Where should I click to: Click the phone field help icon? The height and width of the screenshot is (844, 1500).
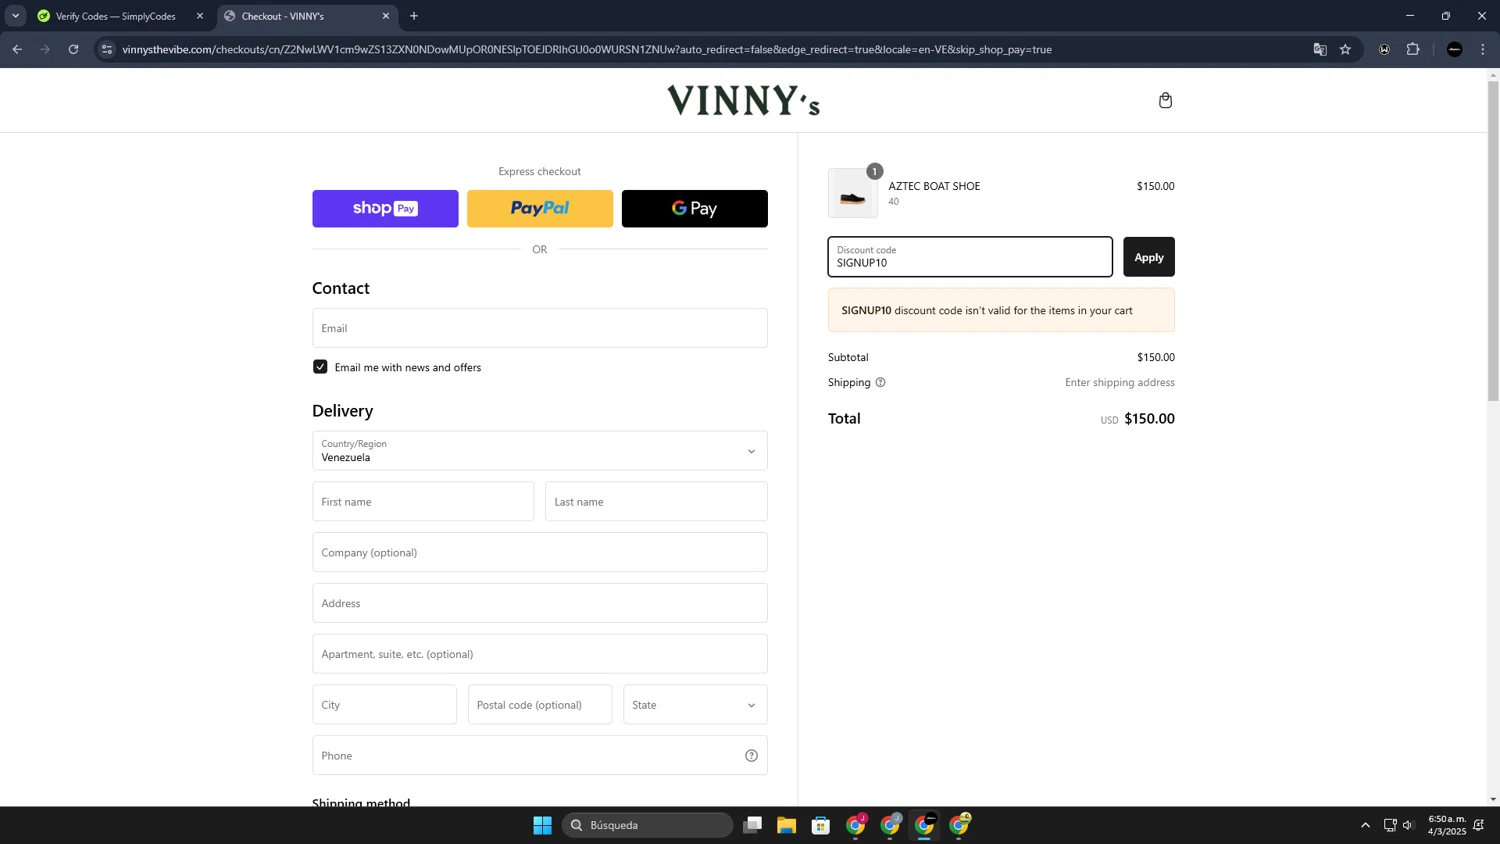(x=751, y=755)
